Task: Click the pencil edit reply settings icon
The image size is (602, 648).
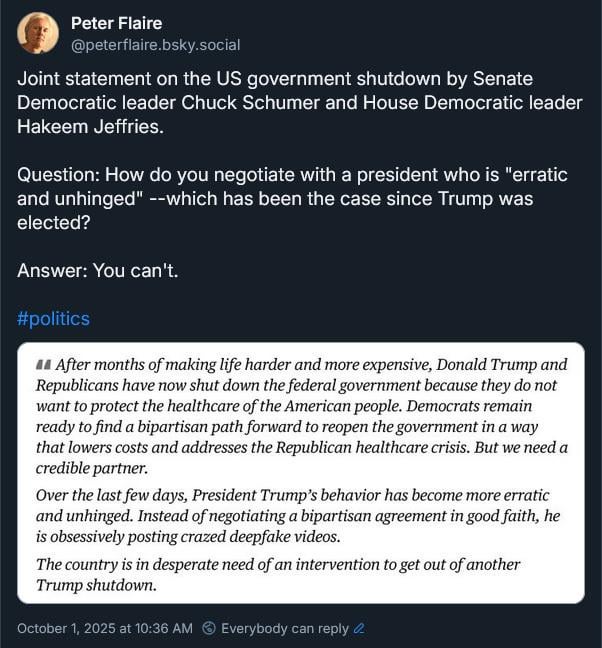Action: point(359,628)
